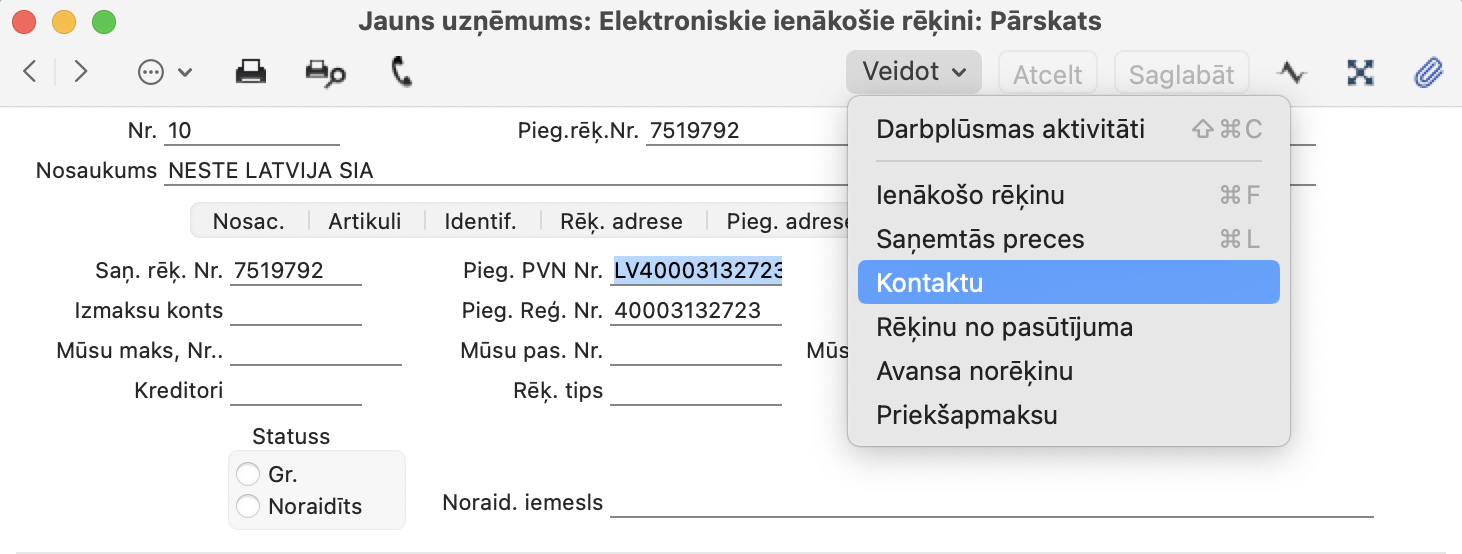This screenshot has height=554, width=1462.
Task: Click the phone call icon
Action: point(402,72)
